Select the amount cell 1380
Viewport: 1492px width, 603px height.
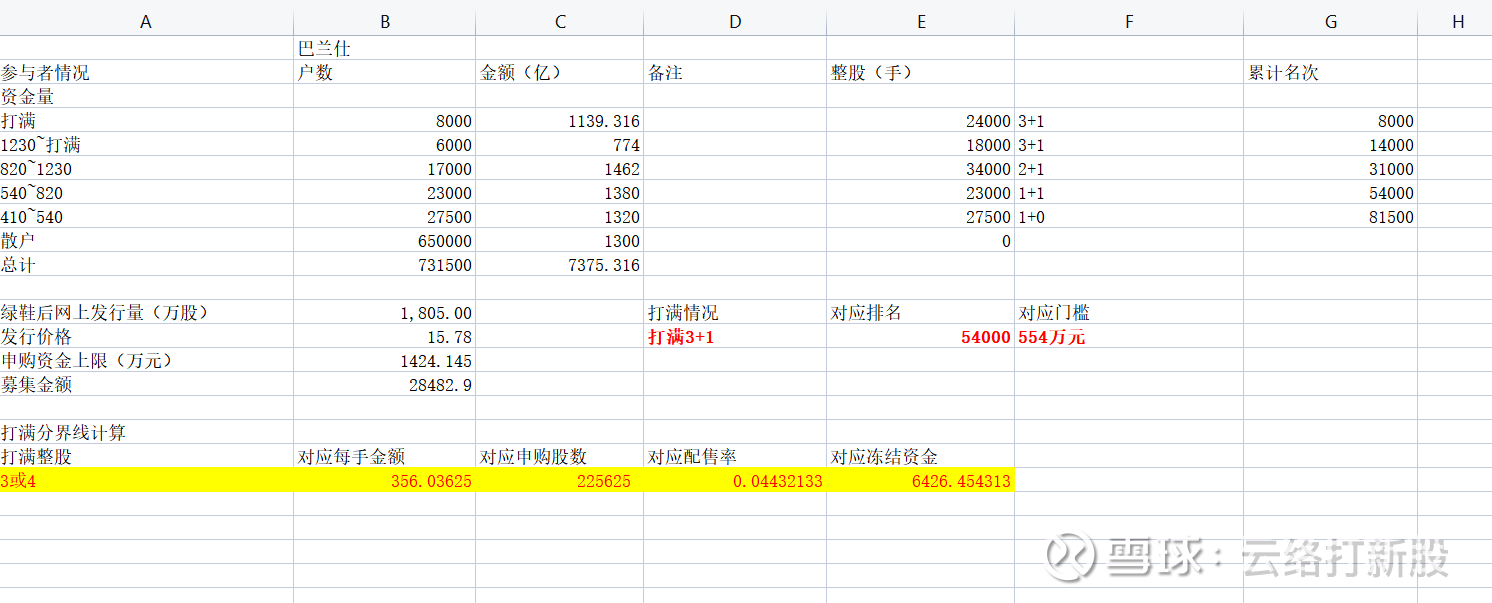click(560, 192)
